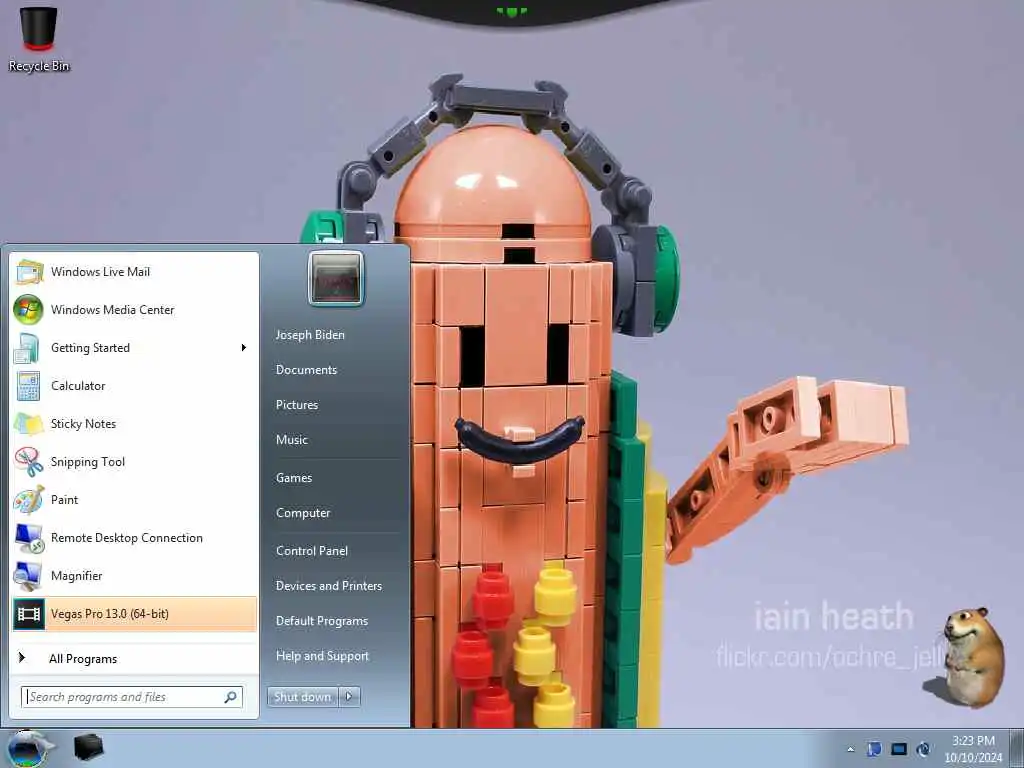Expand All Programs list

pos(134,658)
